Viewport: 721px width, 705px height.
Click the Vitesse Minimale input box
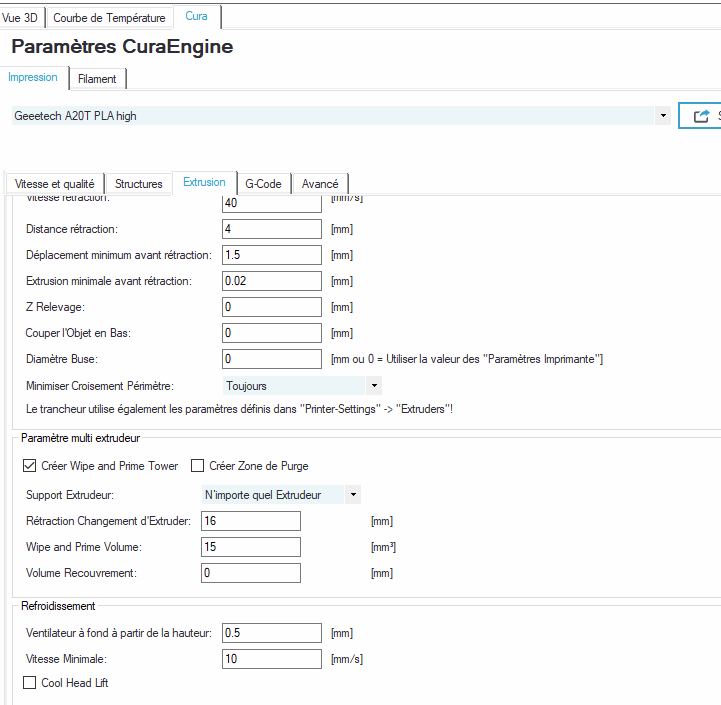271,659
